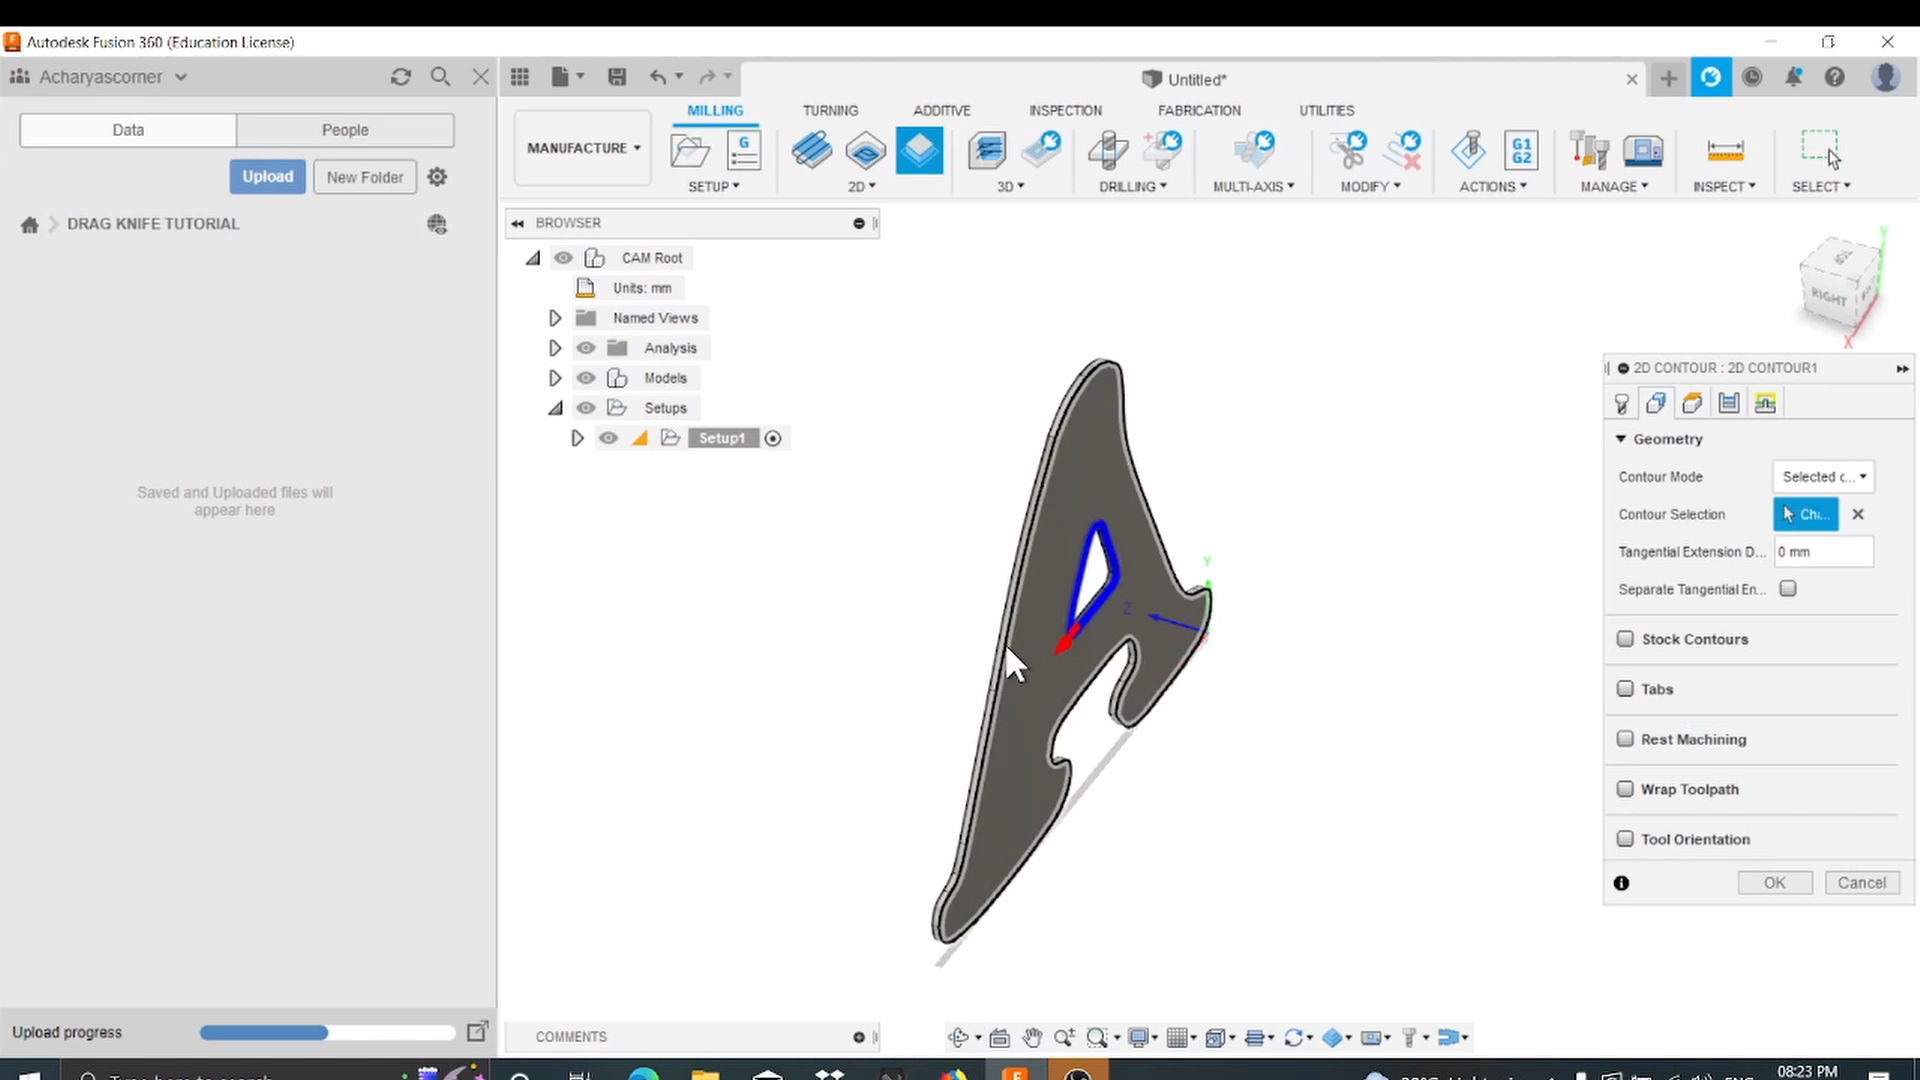Click the upload progress bar

[326, 1032]
